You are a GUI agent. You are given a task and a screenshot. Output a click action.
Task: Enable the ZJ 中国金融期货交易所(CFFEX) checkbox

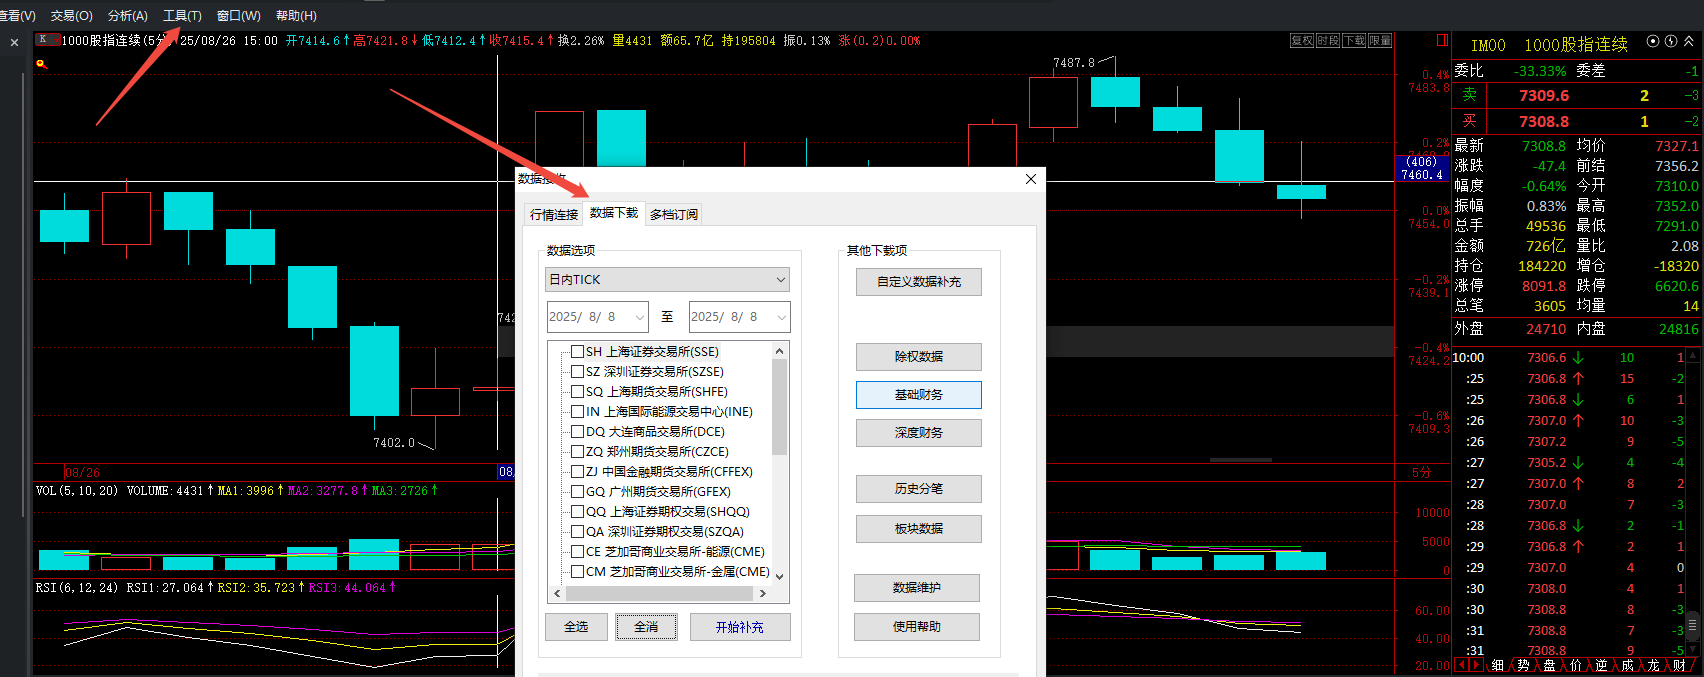[577, 472]
